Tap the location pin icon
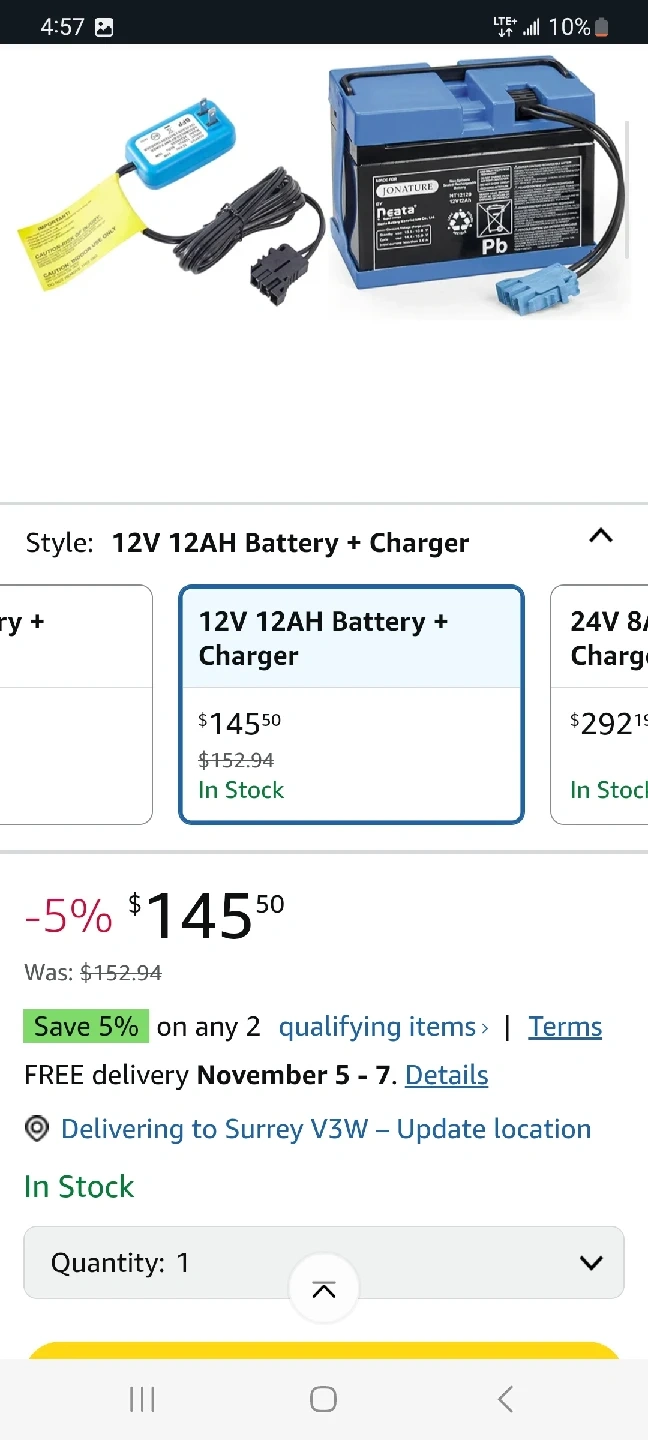Screen dimensions: 648x1440 [37, 1129]
